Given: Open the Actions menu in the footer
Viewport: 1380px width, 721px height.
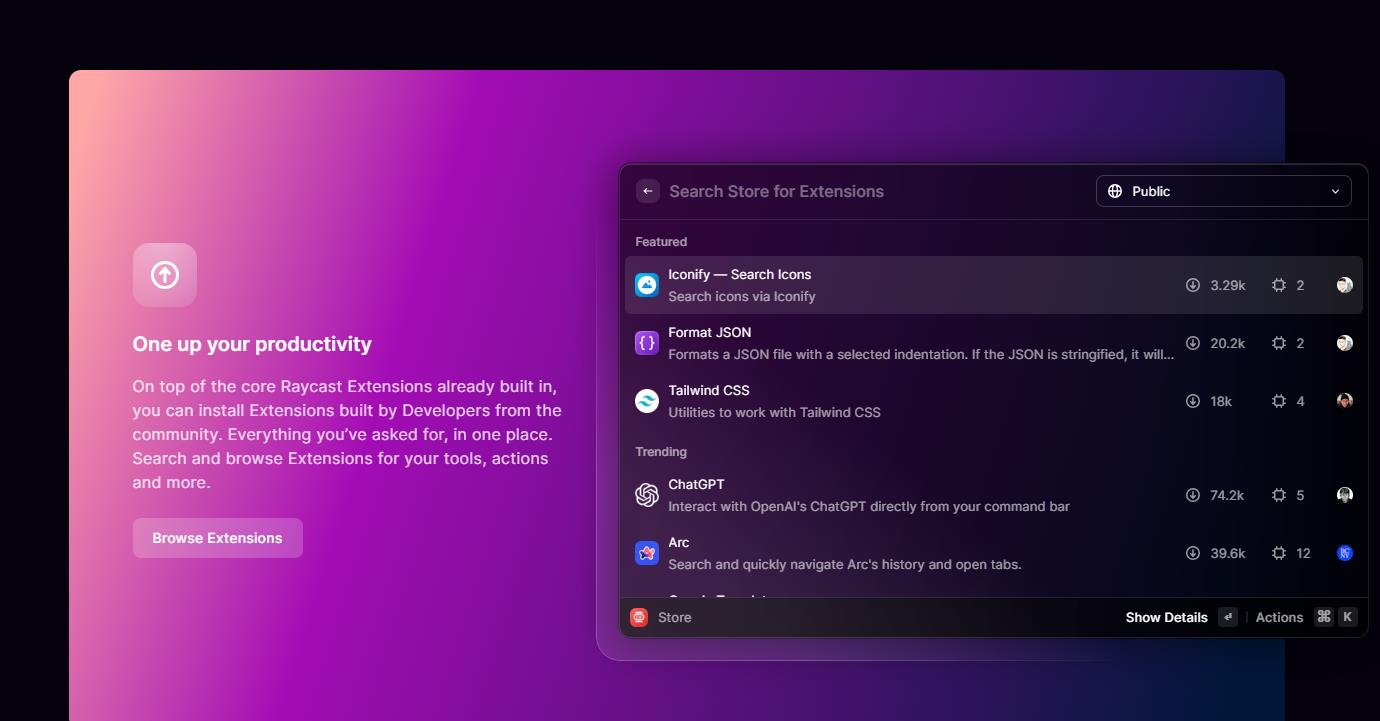Looking at the screenshot, I should pyautogui.click(x=1279, y=617).
